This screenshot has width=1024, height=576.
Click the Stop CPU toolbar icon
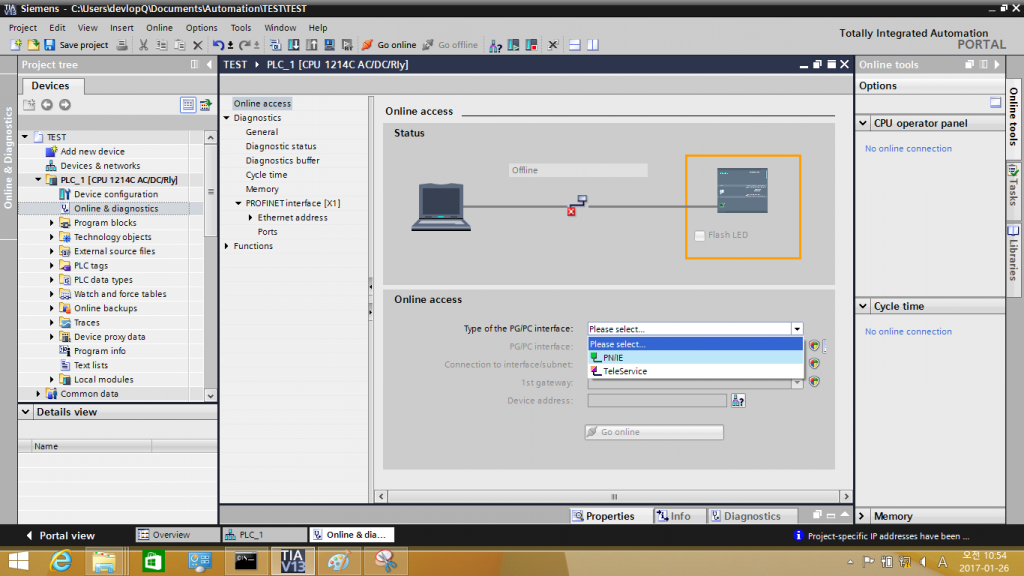click(x=532, y=45)
